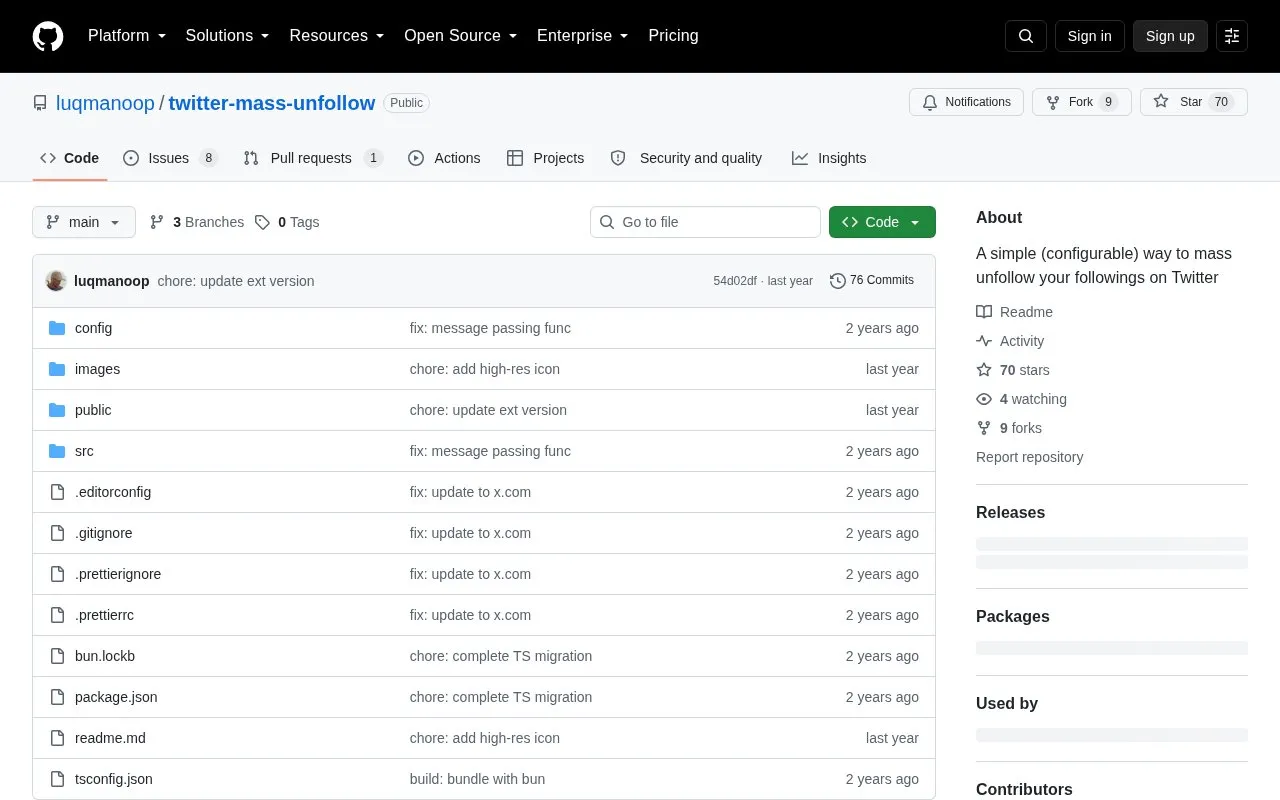Open the Report repository link
This screenshot has width=1280, height=800.
[x=1030, y=457]
